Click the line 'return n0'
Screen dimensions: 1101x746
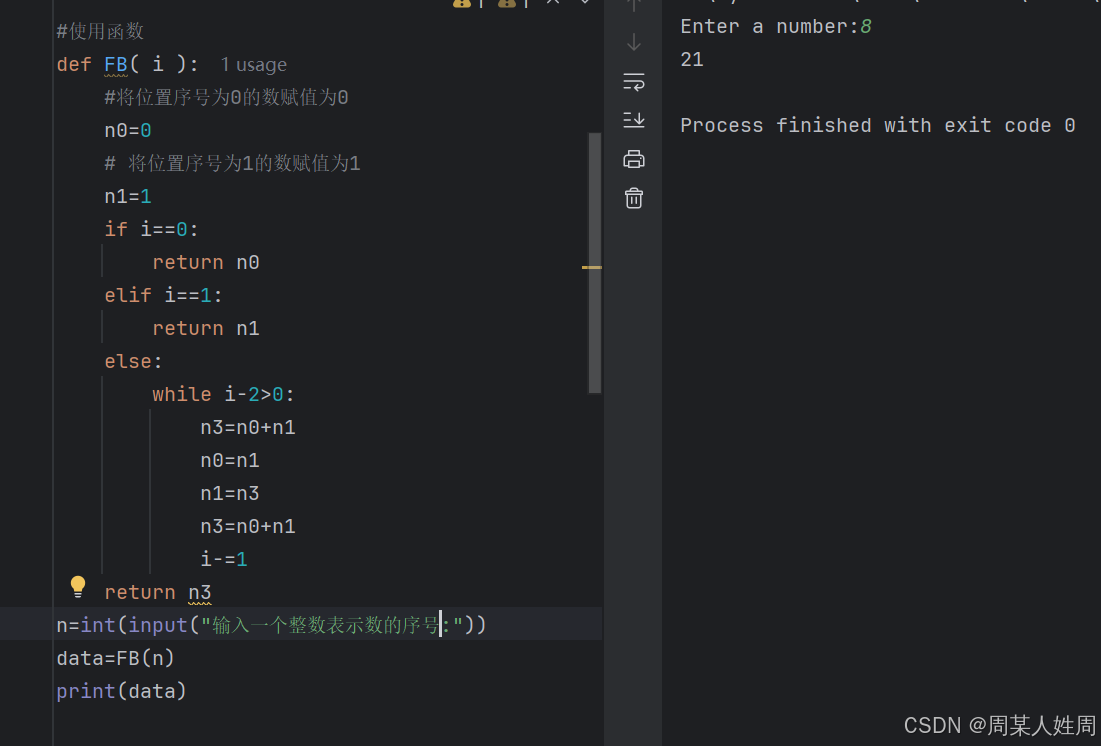click(x=206, y=263)
